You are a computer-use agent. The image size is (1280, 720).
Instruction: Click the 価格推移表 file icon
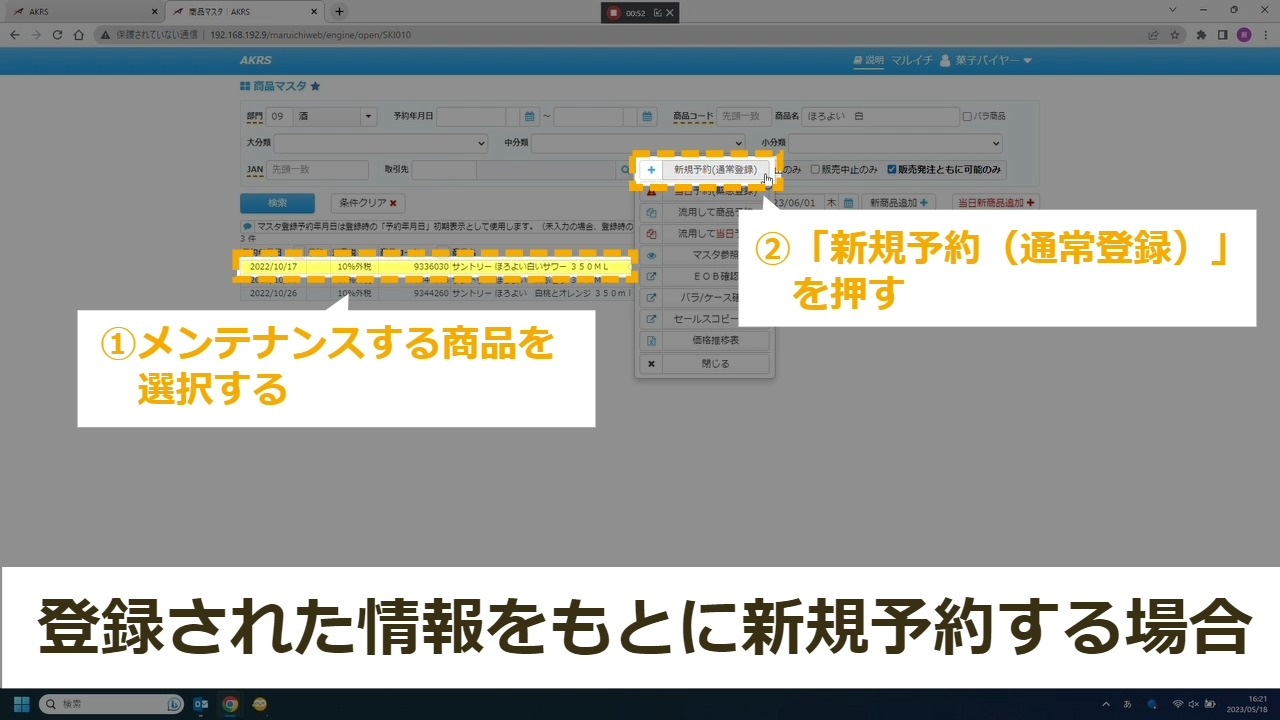pyautogui.click(x=651, y=341)
